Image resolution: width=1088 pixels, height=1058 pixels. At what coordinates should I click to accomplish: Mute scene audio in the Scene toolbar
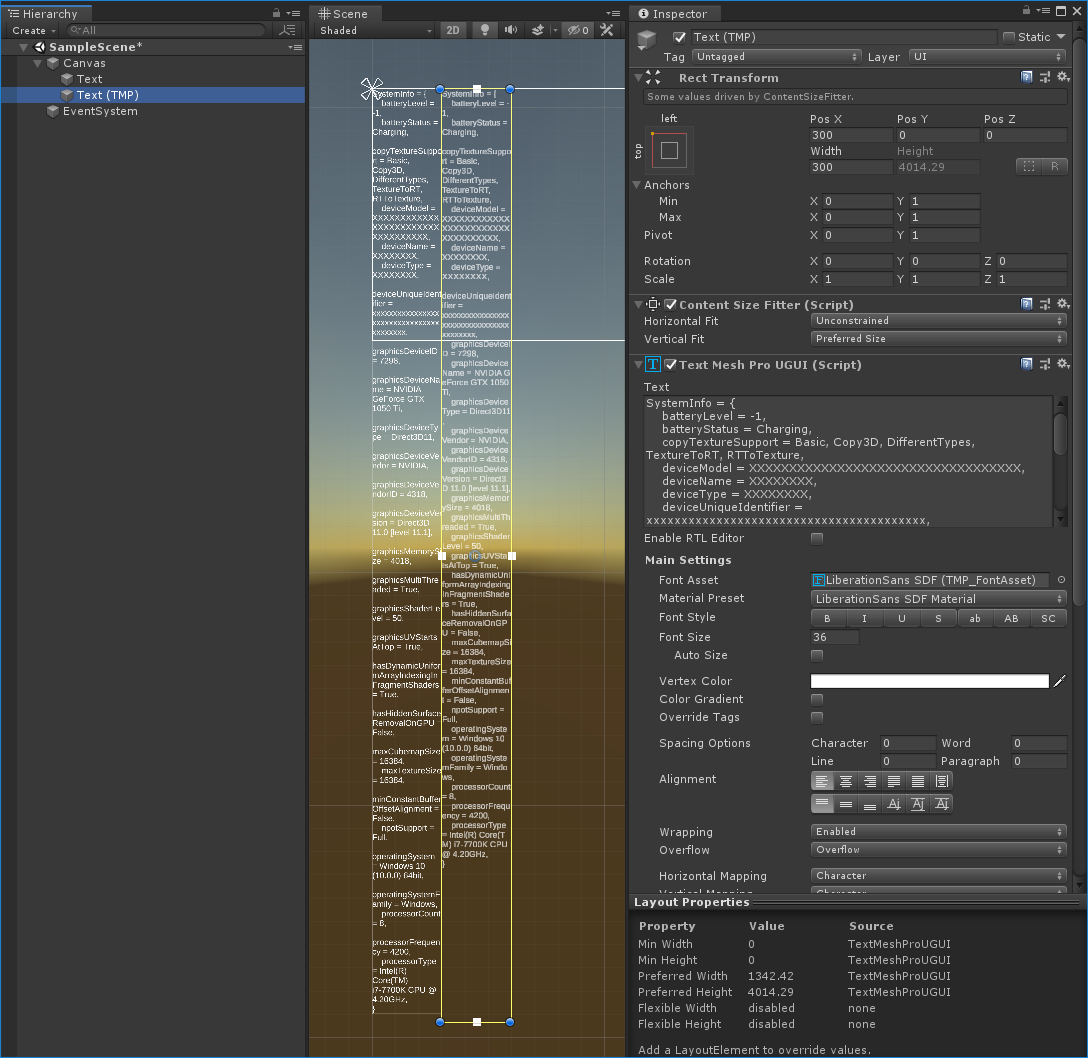tap(510, 30)
